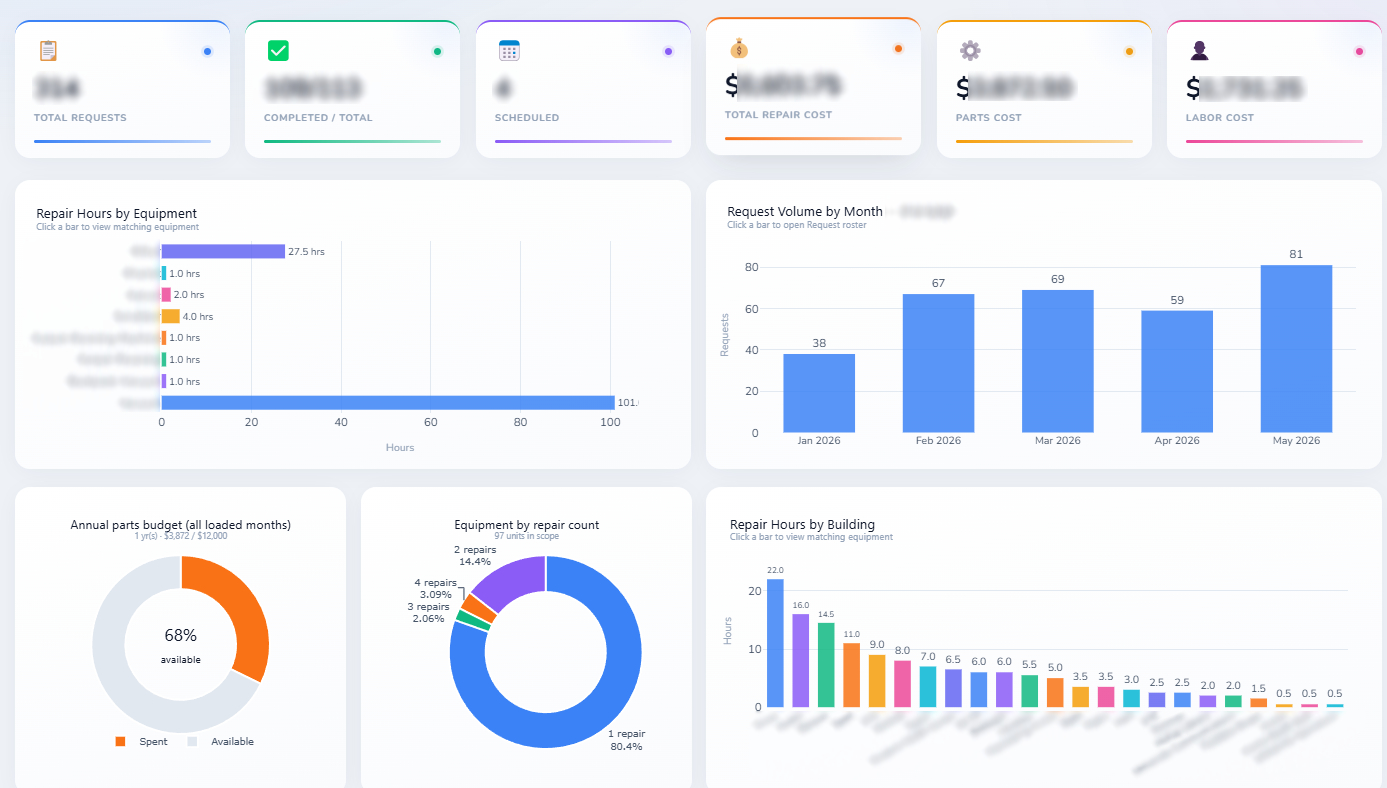Select the 6.5 hours building bar

(x=954, y=688)
